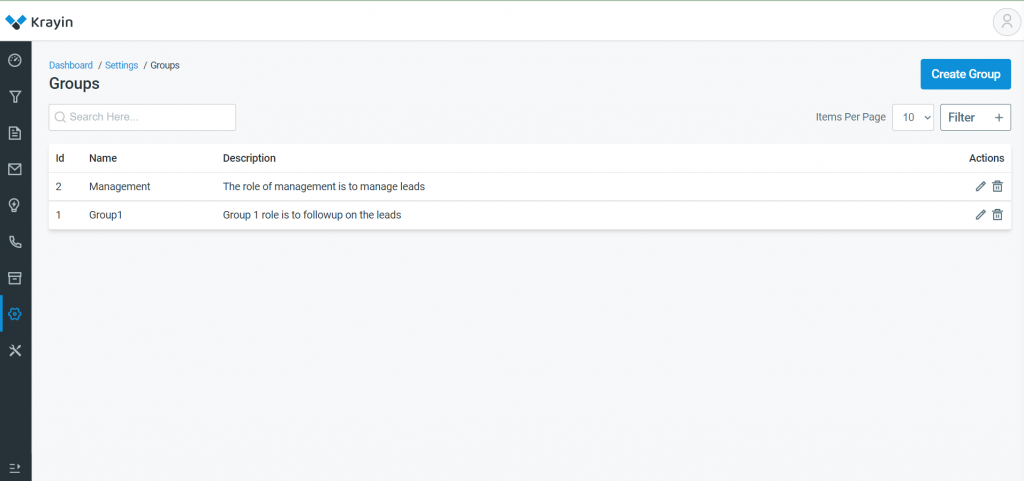Click the Create Group button
This screenshot has height=481, width=1024.
(x=965, y=74)
